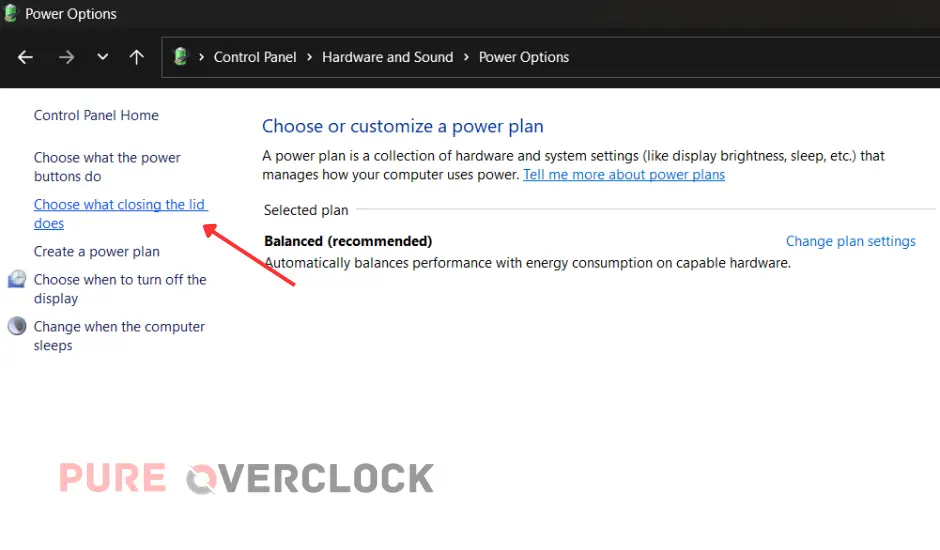Open Control Panel Home
The image size is (940, 550).
tap(96, 115)
